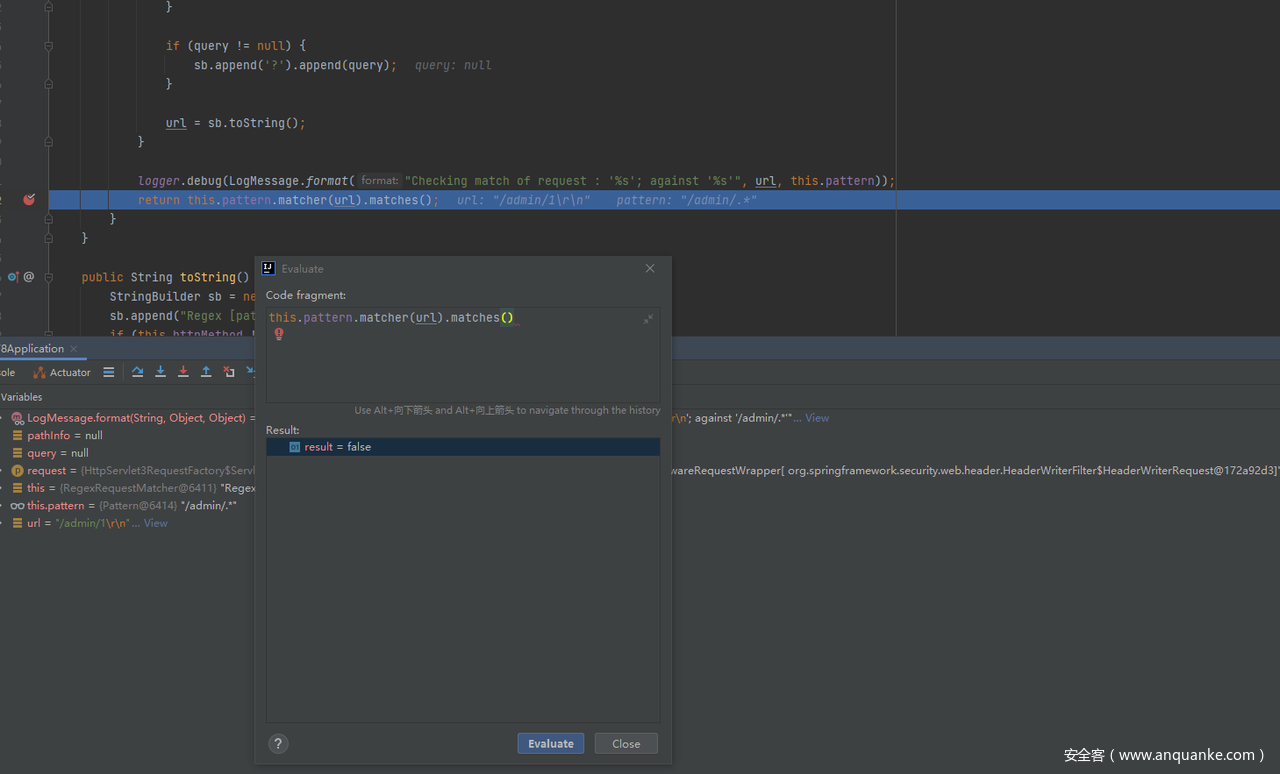Click the Step Over debugger icon

tap(137, 372)
